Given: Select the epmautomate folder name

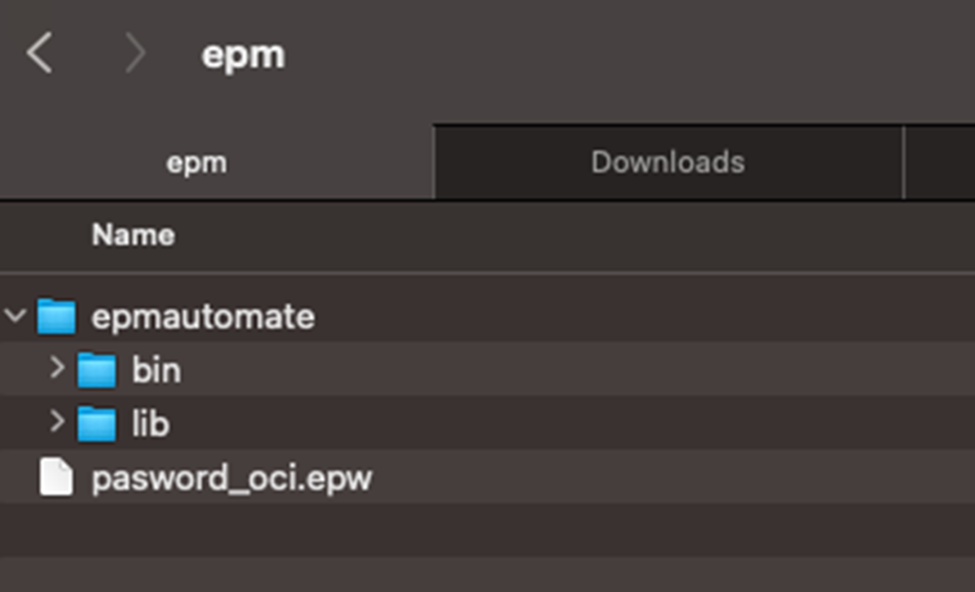Looking at the screenshot, I should pos(203,317).
